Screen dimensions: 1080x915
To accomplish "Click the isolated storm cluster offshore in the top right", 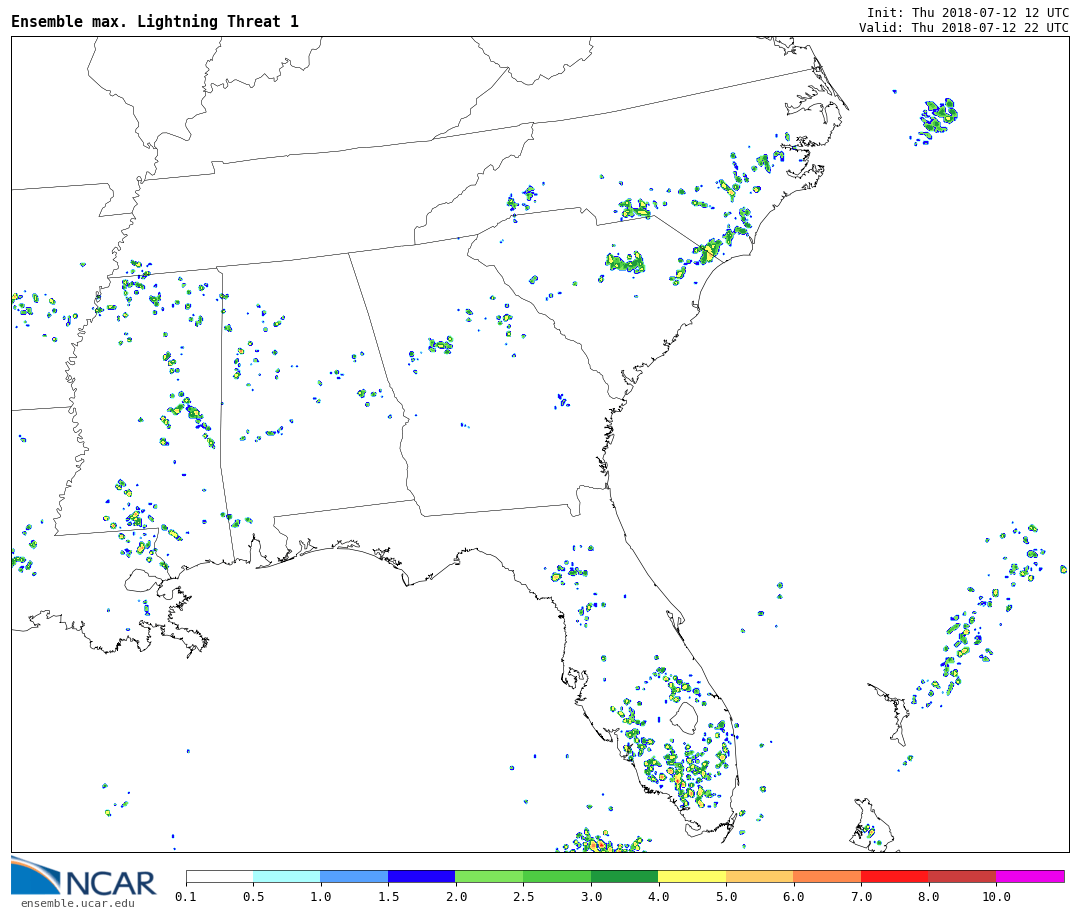I will pos(938,116).
